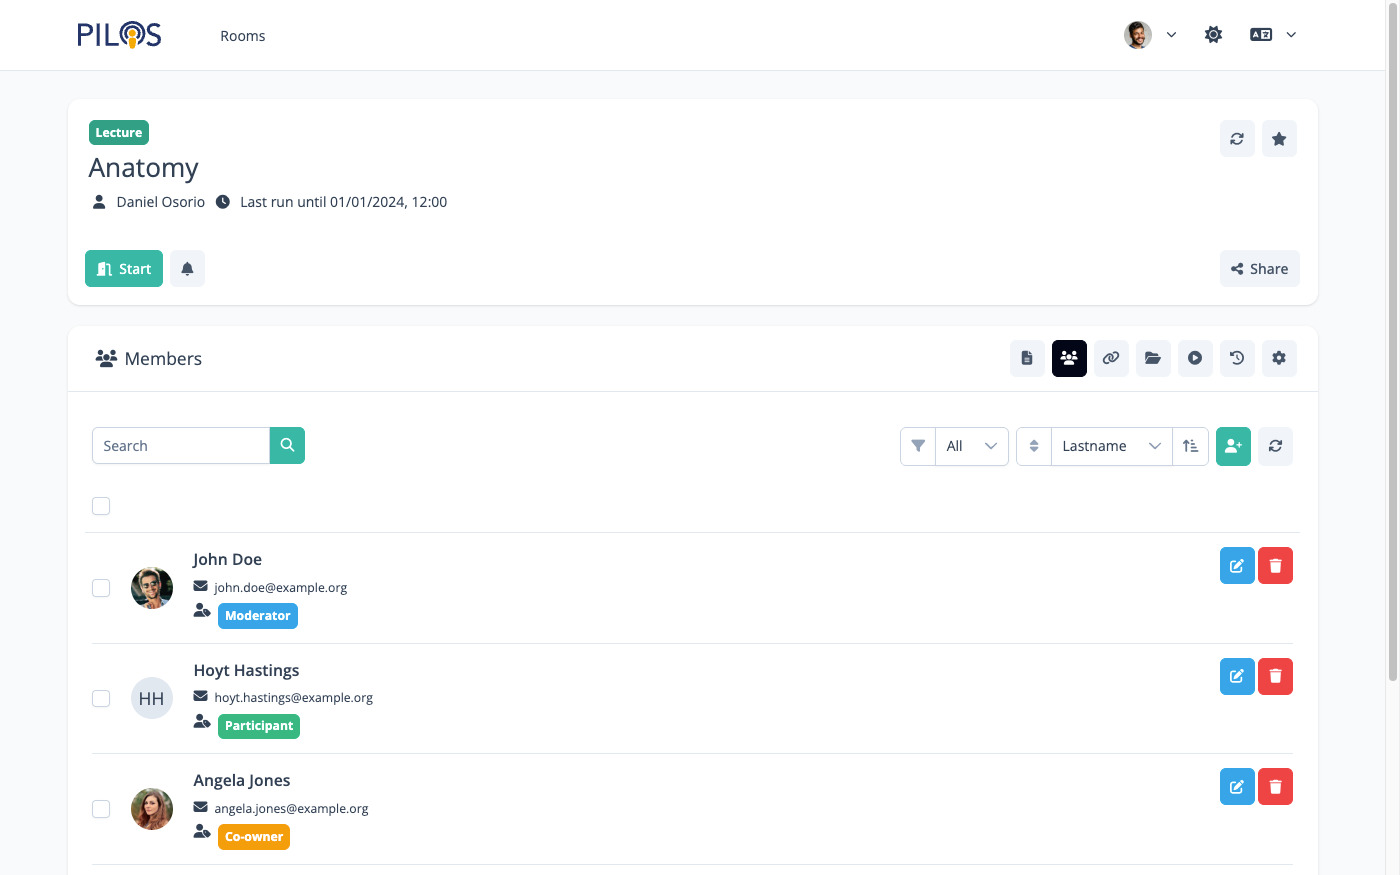Switch to the Personalized links tab
Viewport: 1400px width, 875px height.
click(x=1111, y=358)
